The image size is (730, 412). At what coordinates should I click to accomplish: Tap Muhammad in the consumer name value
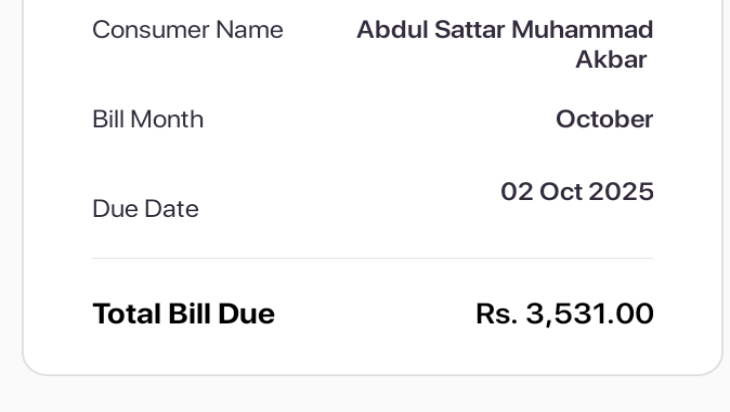point(582,30)
